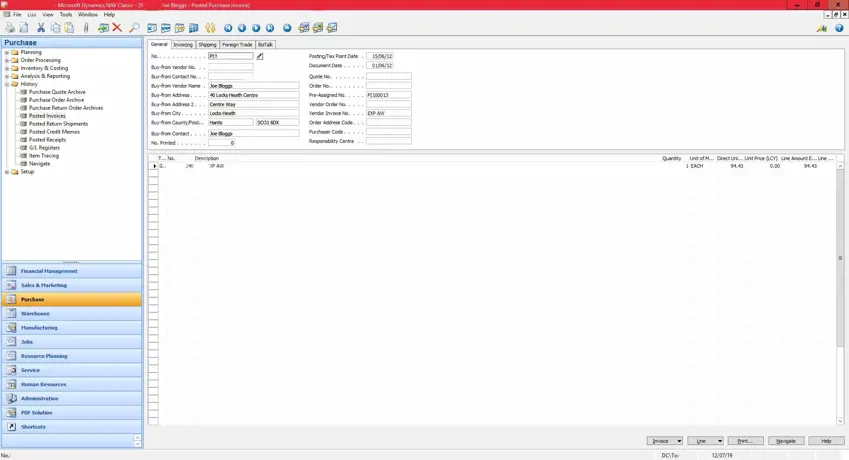
Task: Expand the Analysis & Reporting folder
Action: pos(7,76)
